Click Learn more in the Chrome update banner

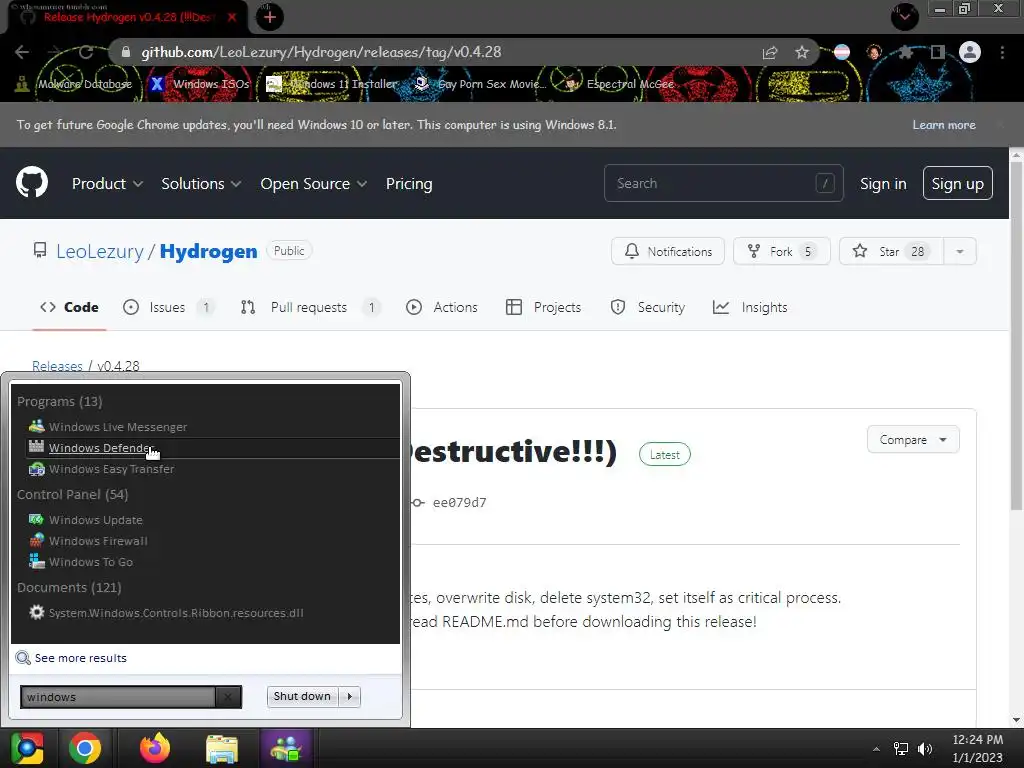tap(944, 125)
